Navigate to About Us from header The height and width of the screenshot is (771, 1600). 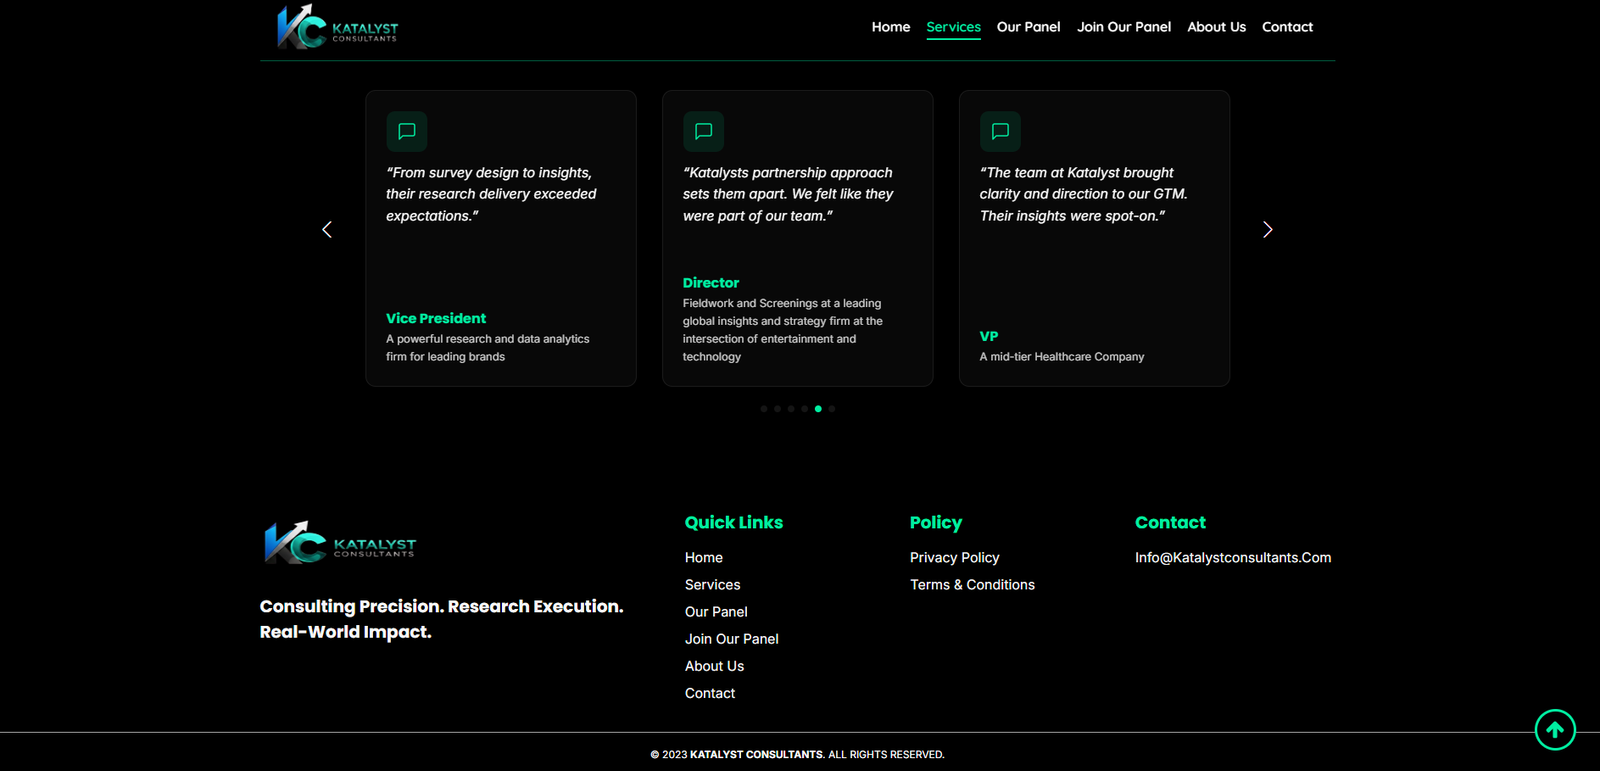1216,27
